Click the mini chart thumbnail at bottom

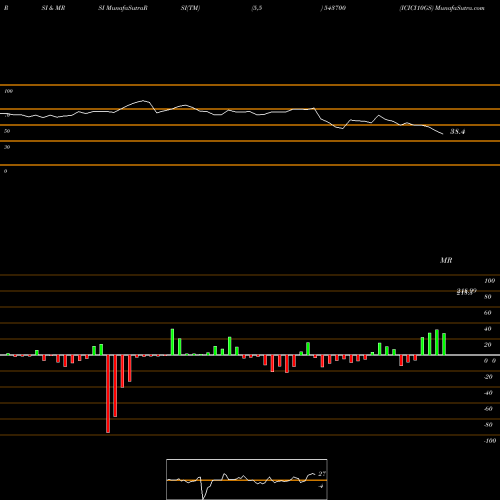click(x=247, y=479)
